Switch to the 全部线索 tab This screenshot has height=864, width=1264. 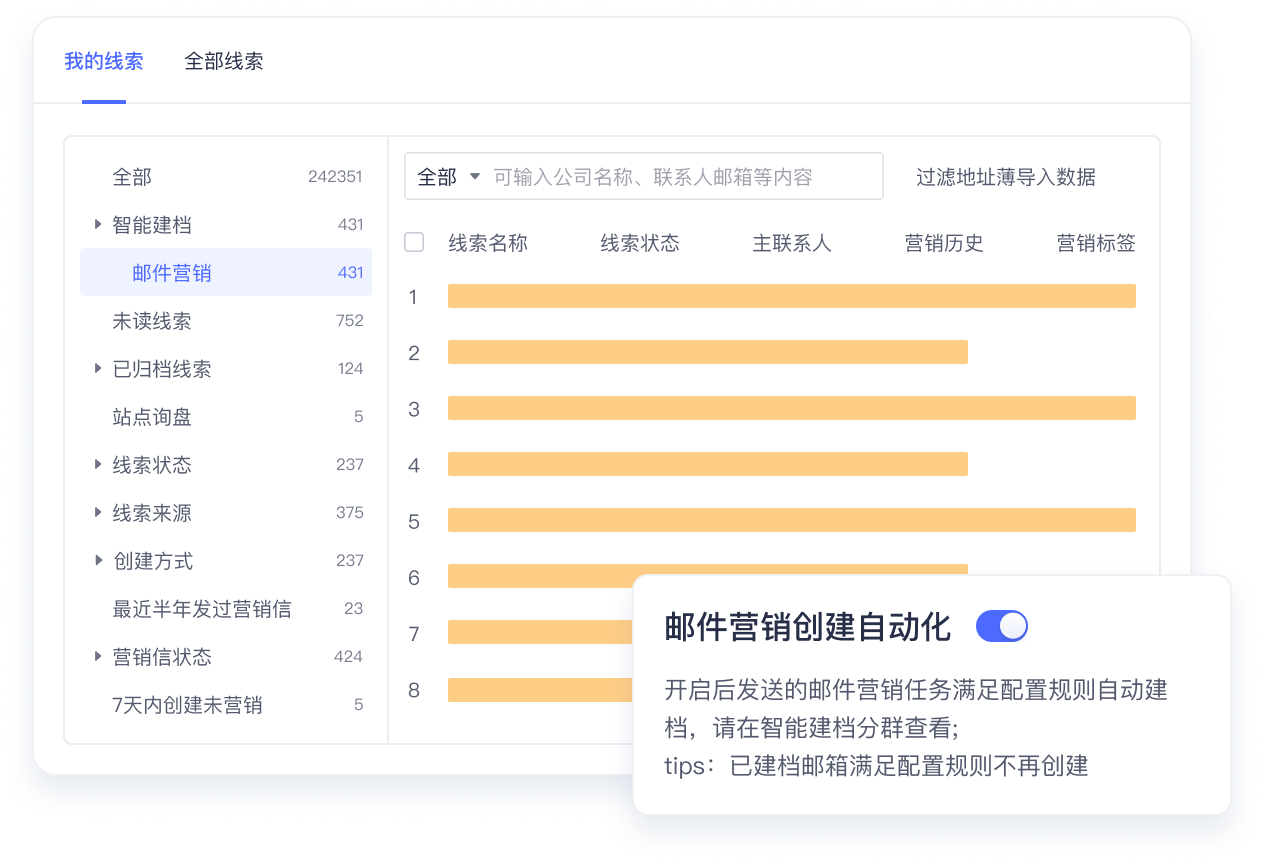(223, 61)
